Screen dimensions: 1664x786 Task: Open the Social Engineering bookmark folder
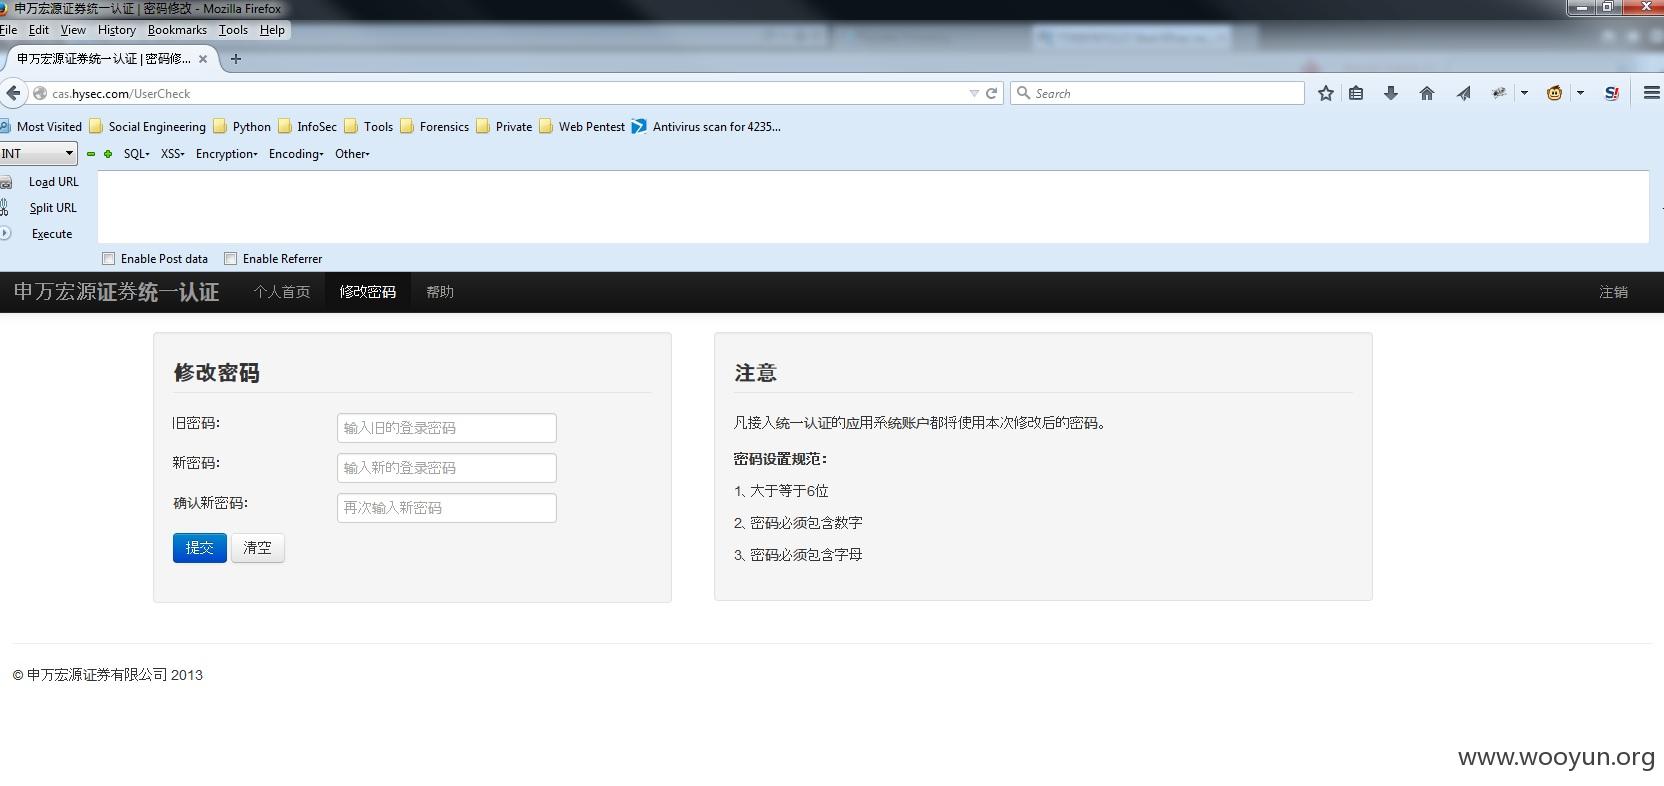(x=148, y=127)
